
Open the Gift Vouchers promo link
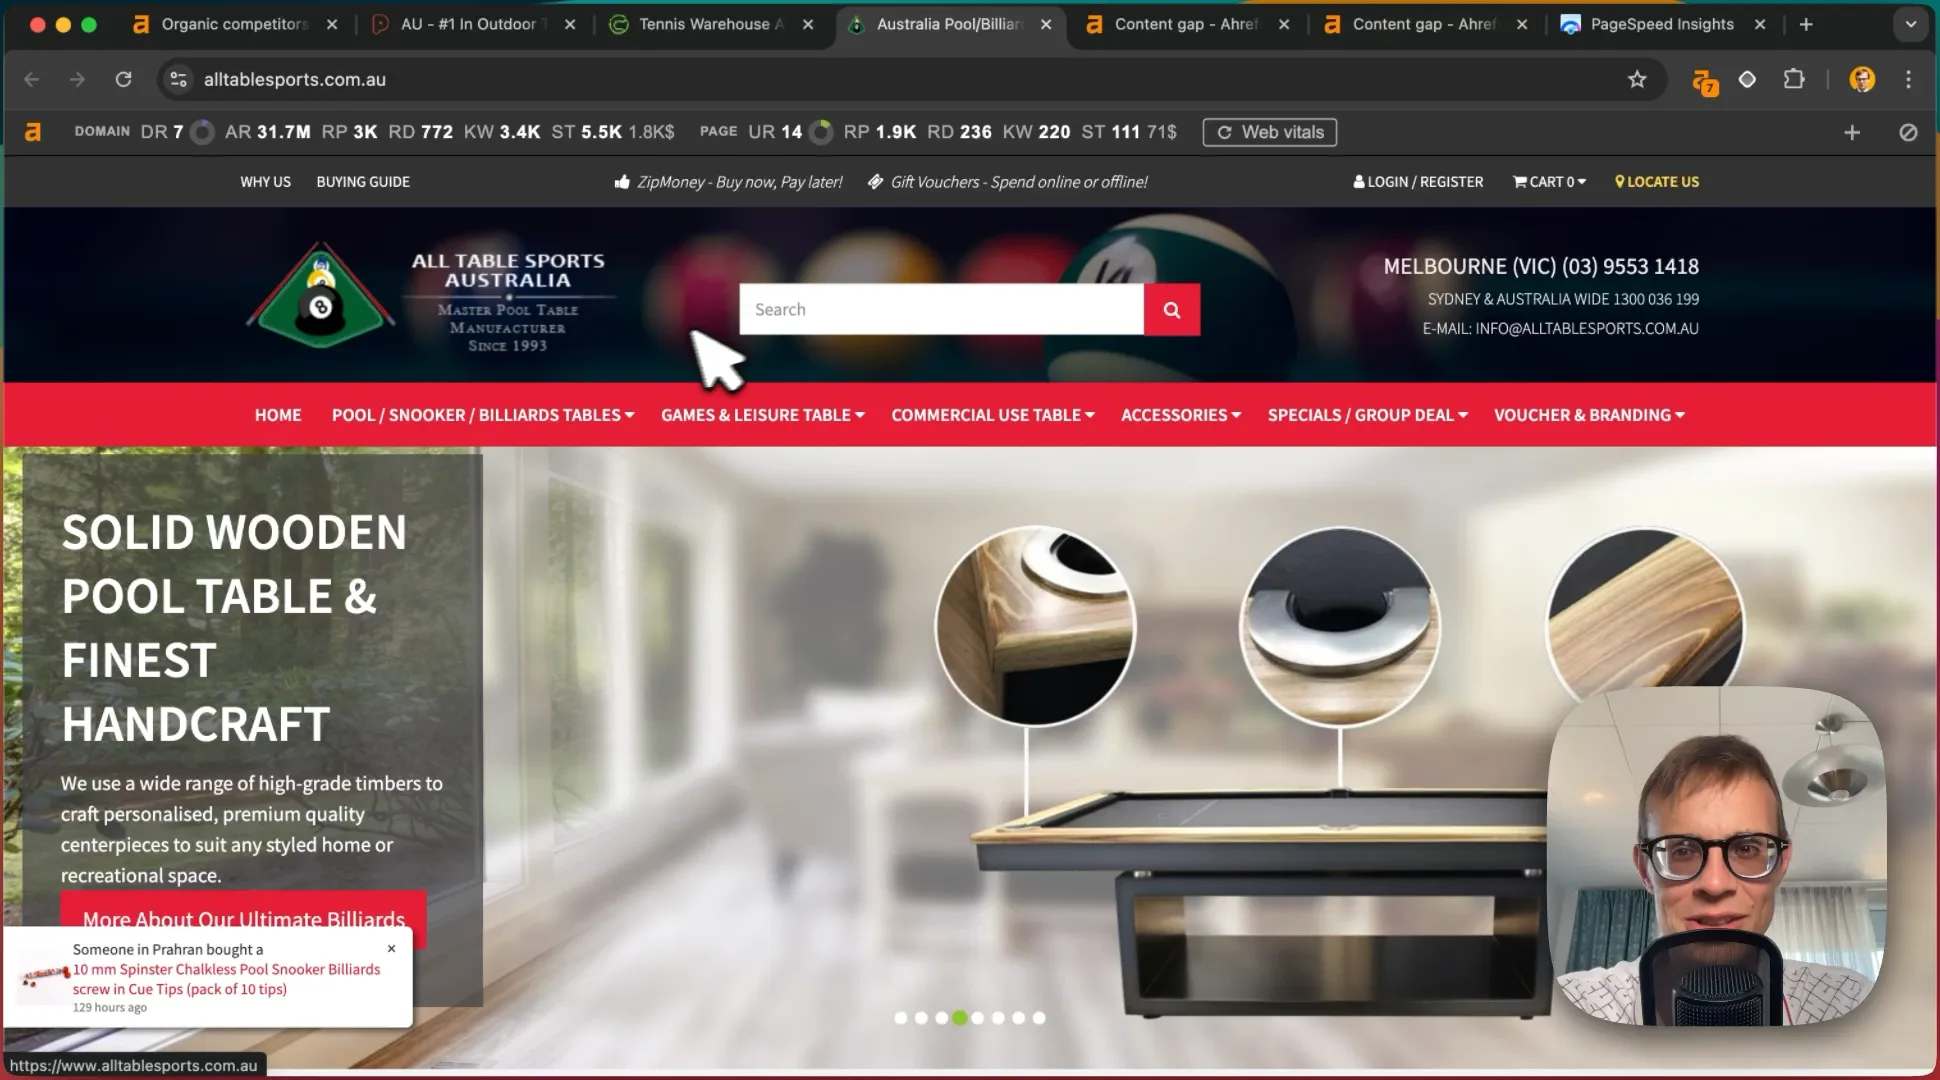[x=1007, y=182]
